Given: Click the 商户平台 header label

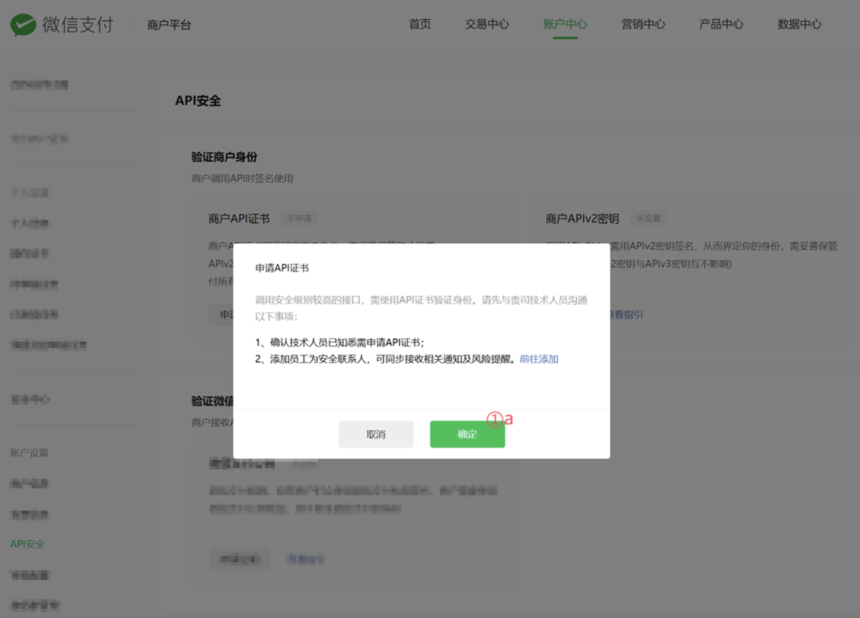Looking at the screenshot, I should point(169,25).
